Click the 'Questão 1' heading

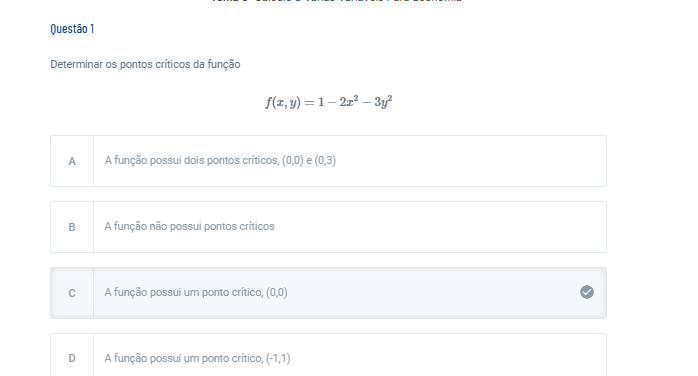[72, 29]
